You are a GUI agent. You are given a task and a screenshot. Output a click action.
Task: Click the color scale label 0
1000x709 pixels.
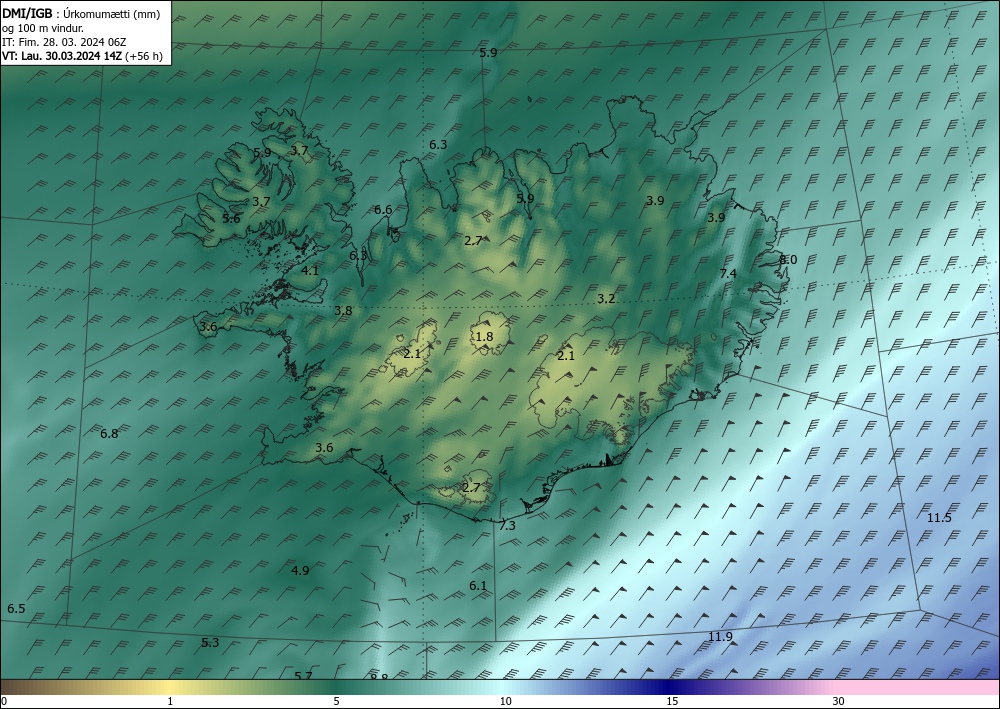[x=4, y=701]
